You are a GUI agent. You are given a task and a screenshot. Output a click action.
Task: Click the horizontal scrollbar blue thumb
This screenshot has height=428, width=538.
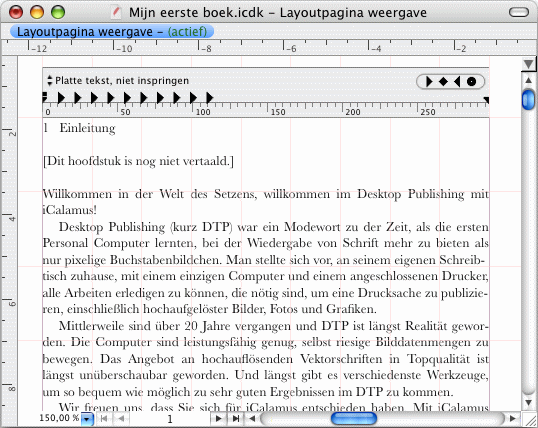coord(354,418)
